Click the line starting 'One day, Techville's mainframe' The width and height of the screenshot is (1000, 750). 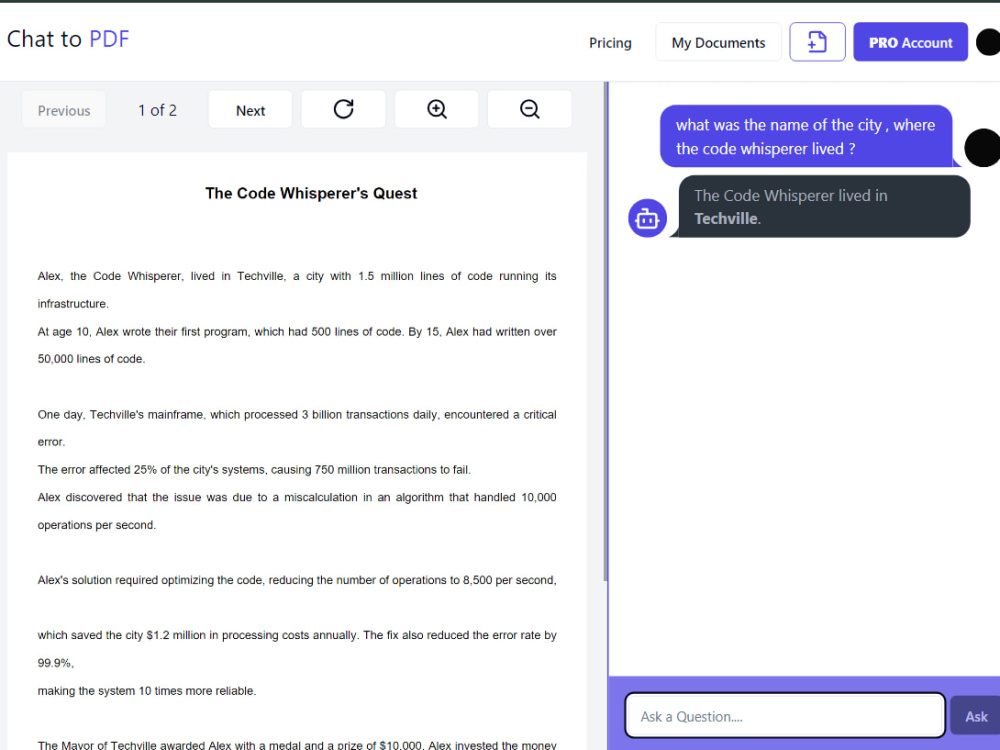(297, 415)
